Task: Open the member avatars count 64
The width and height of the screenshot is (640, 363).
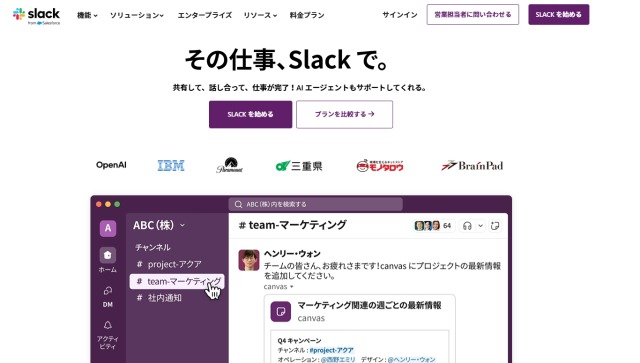Action: click(x=433, y=226)
